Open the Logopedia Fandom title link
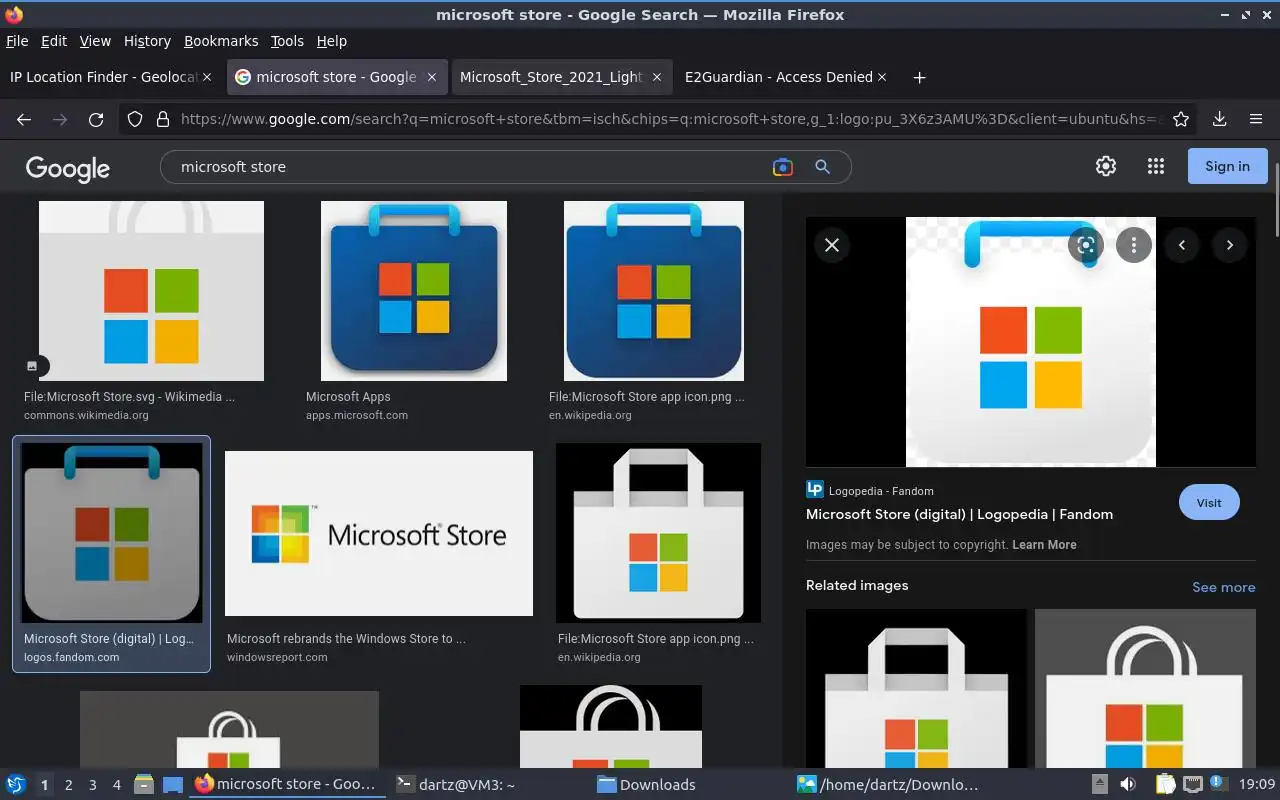 pyautogui.click(x=959, y=514)
